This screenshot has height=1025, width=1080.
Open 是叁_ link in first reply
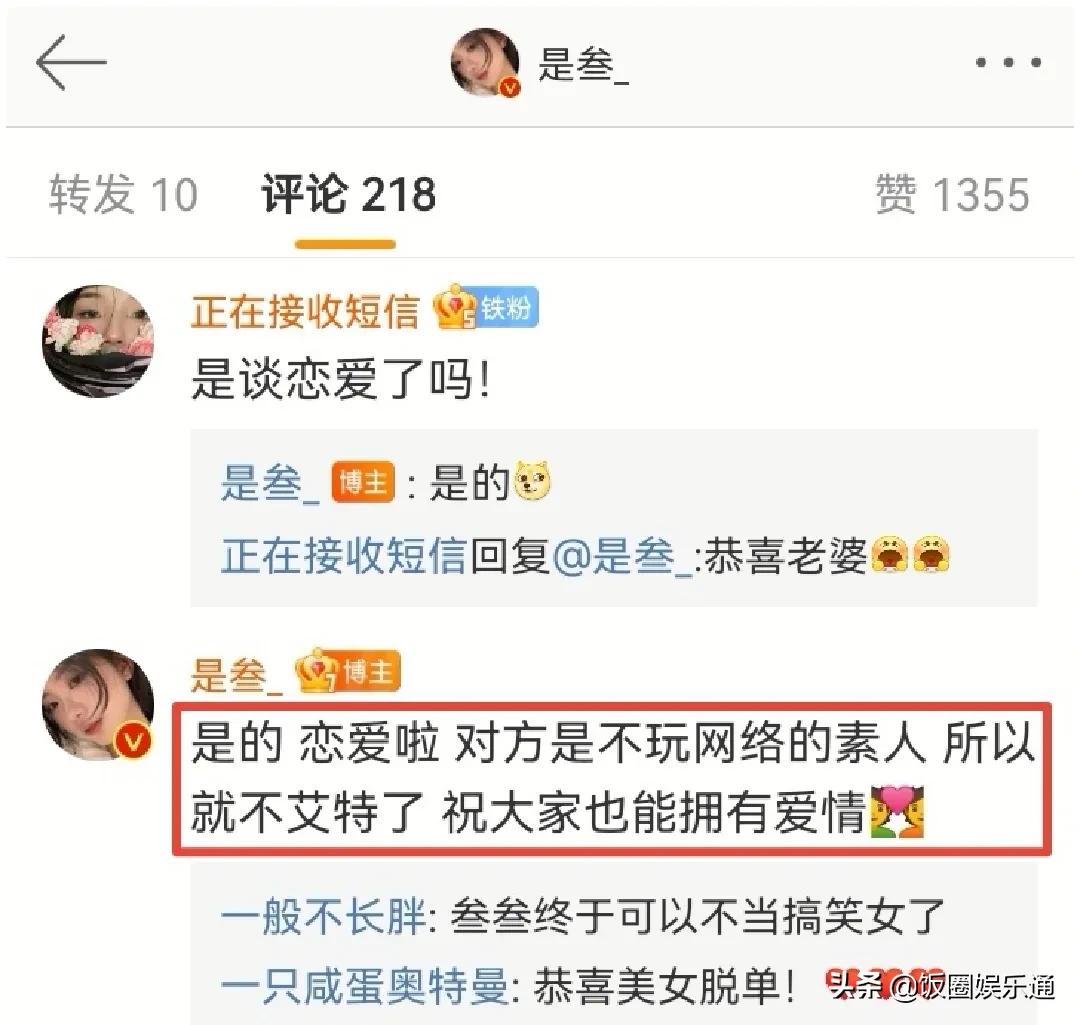point(270,483)
